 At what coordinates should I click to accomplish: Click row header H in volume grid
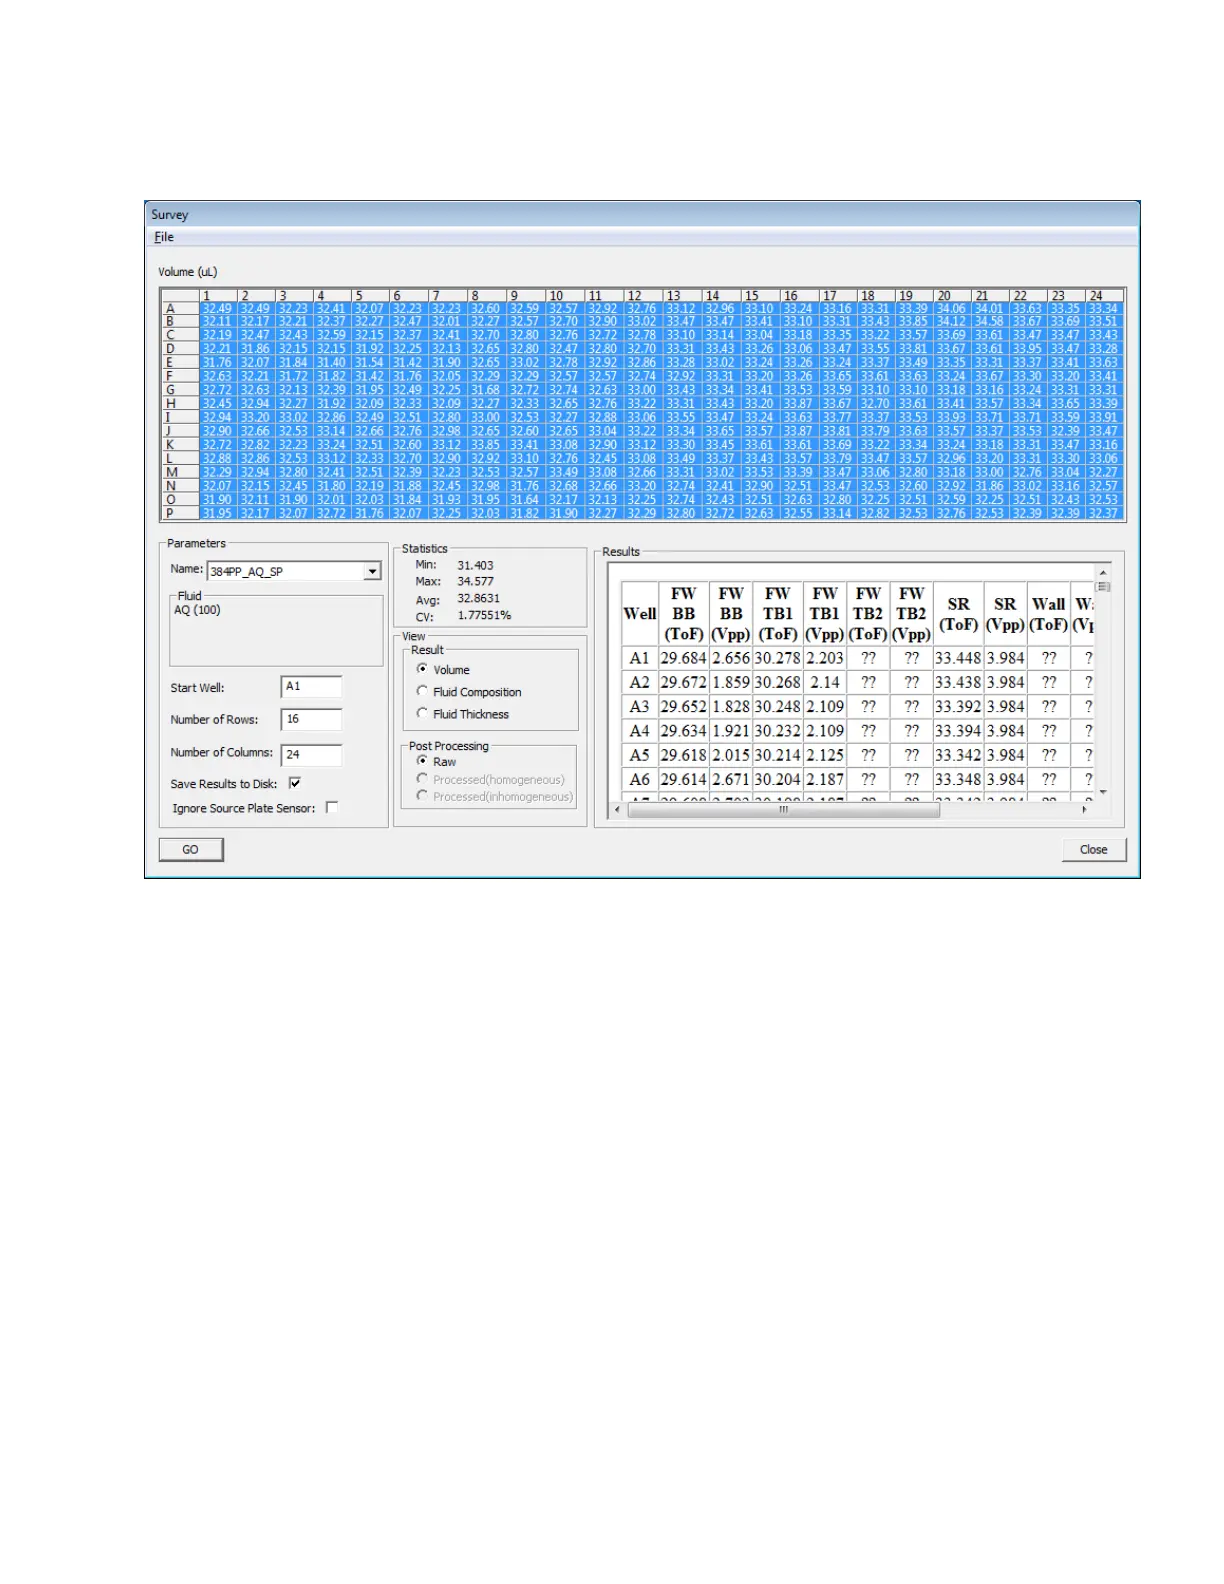pyautogui.click(x=180, y=403)
